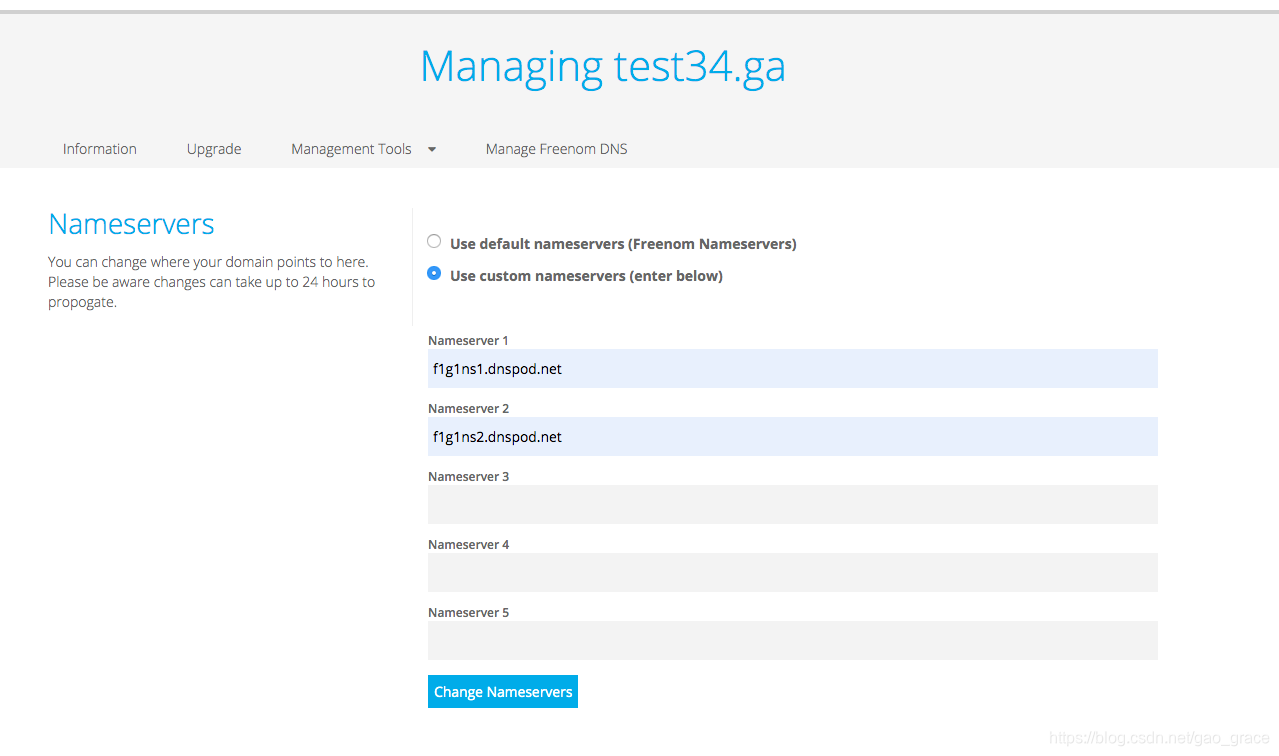Click the Nameserver 3 label

coord(469,477)
